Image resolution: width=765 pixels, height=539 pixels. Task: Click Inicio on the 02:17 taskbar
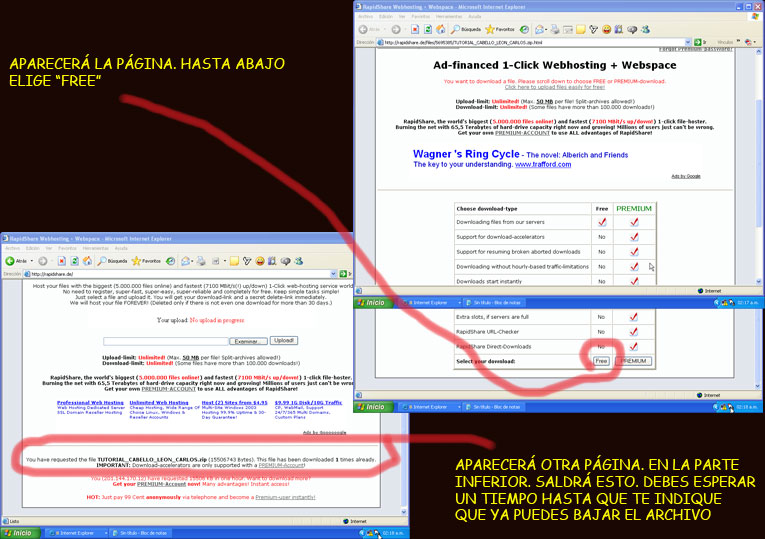coord(374,303)
